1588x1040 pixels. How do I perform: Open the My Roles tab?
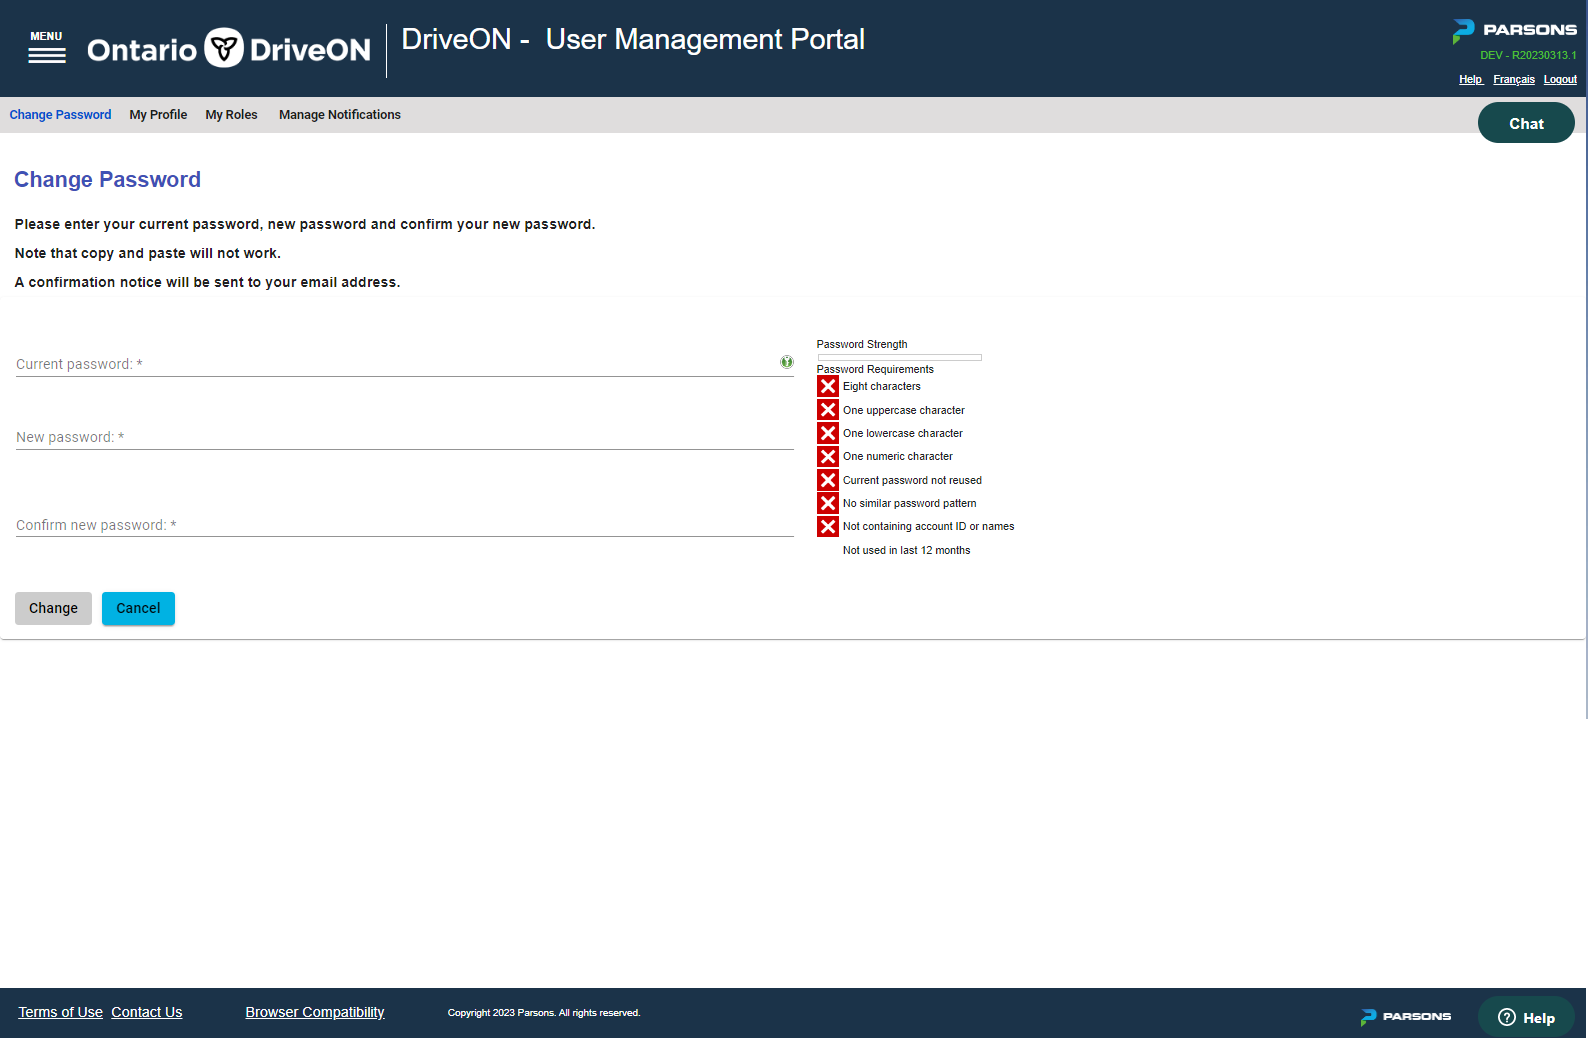click(231, 115)
